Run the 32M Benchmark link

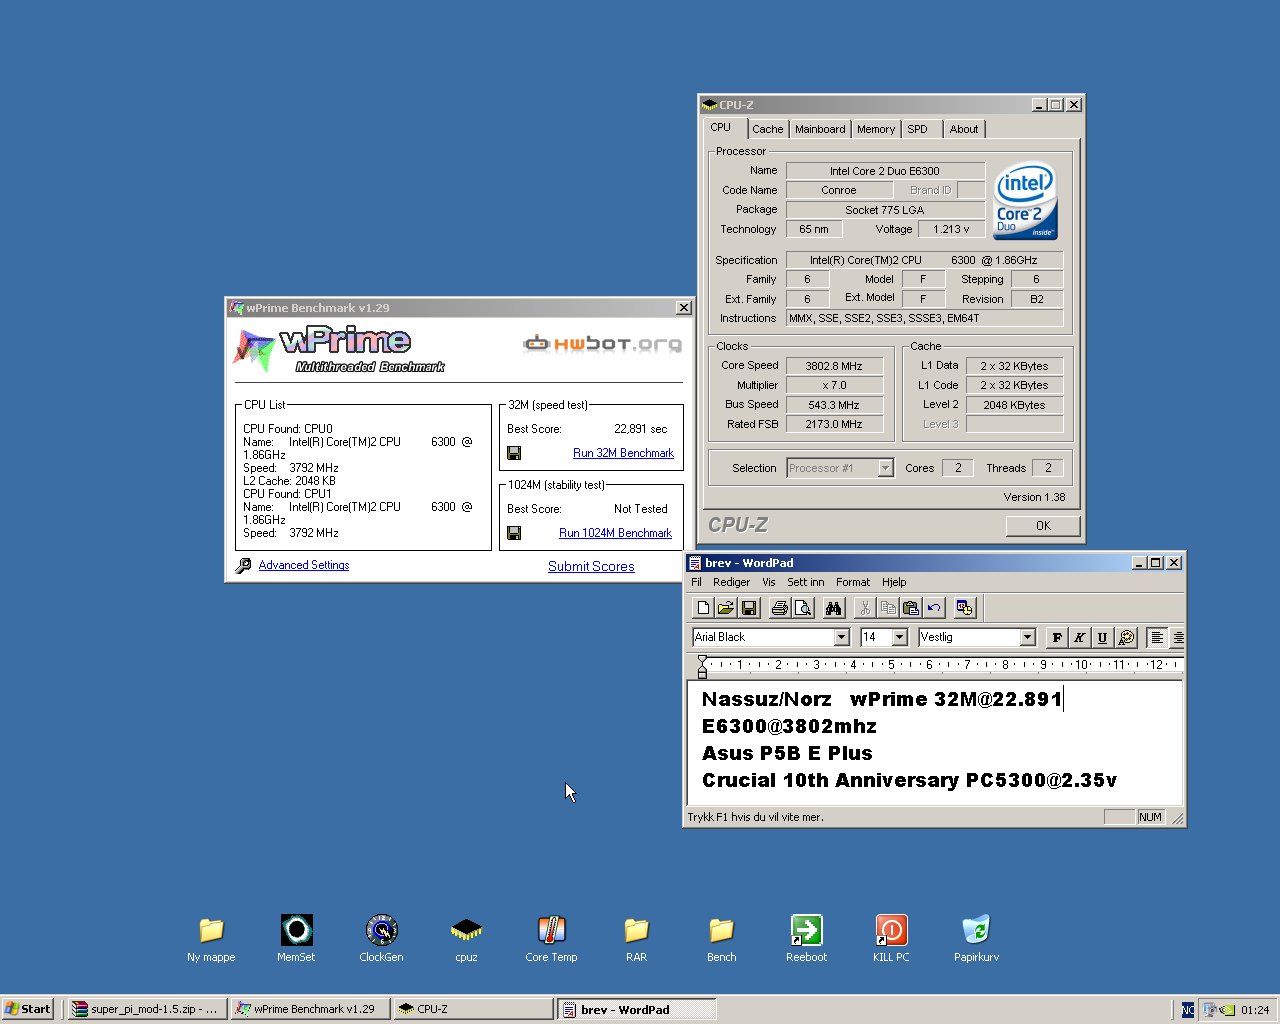point(623,453)
